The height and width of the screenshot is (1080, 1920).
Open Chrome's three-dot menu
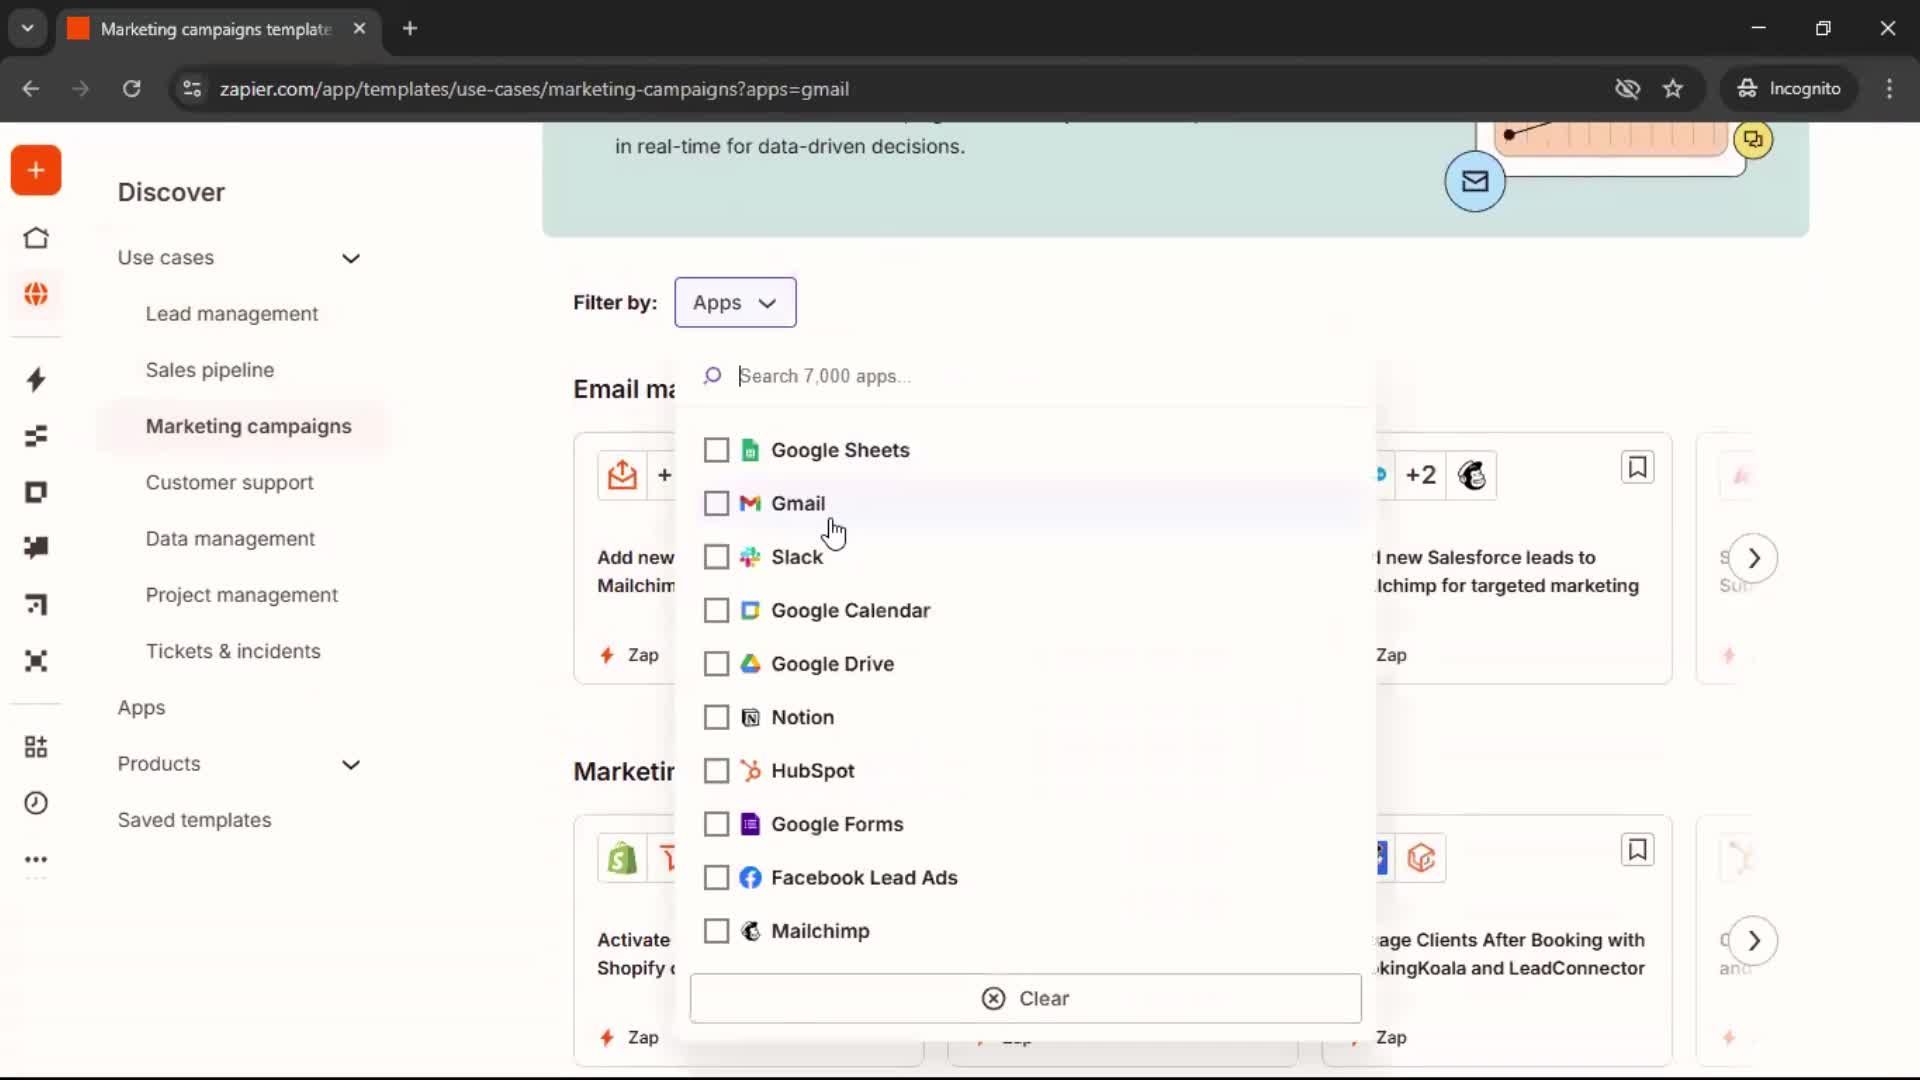coord(1889,89)
